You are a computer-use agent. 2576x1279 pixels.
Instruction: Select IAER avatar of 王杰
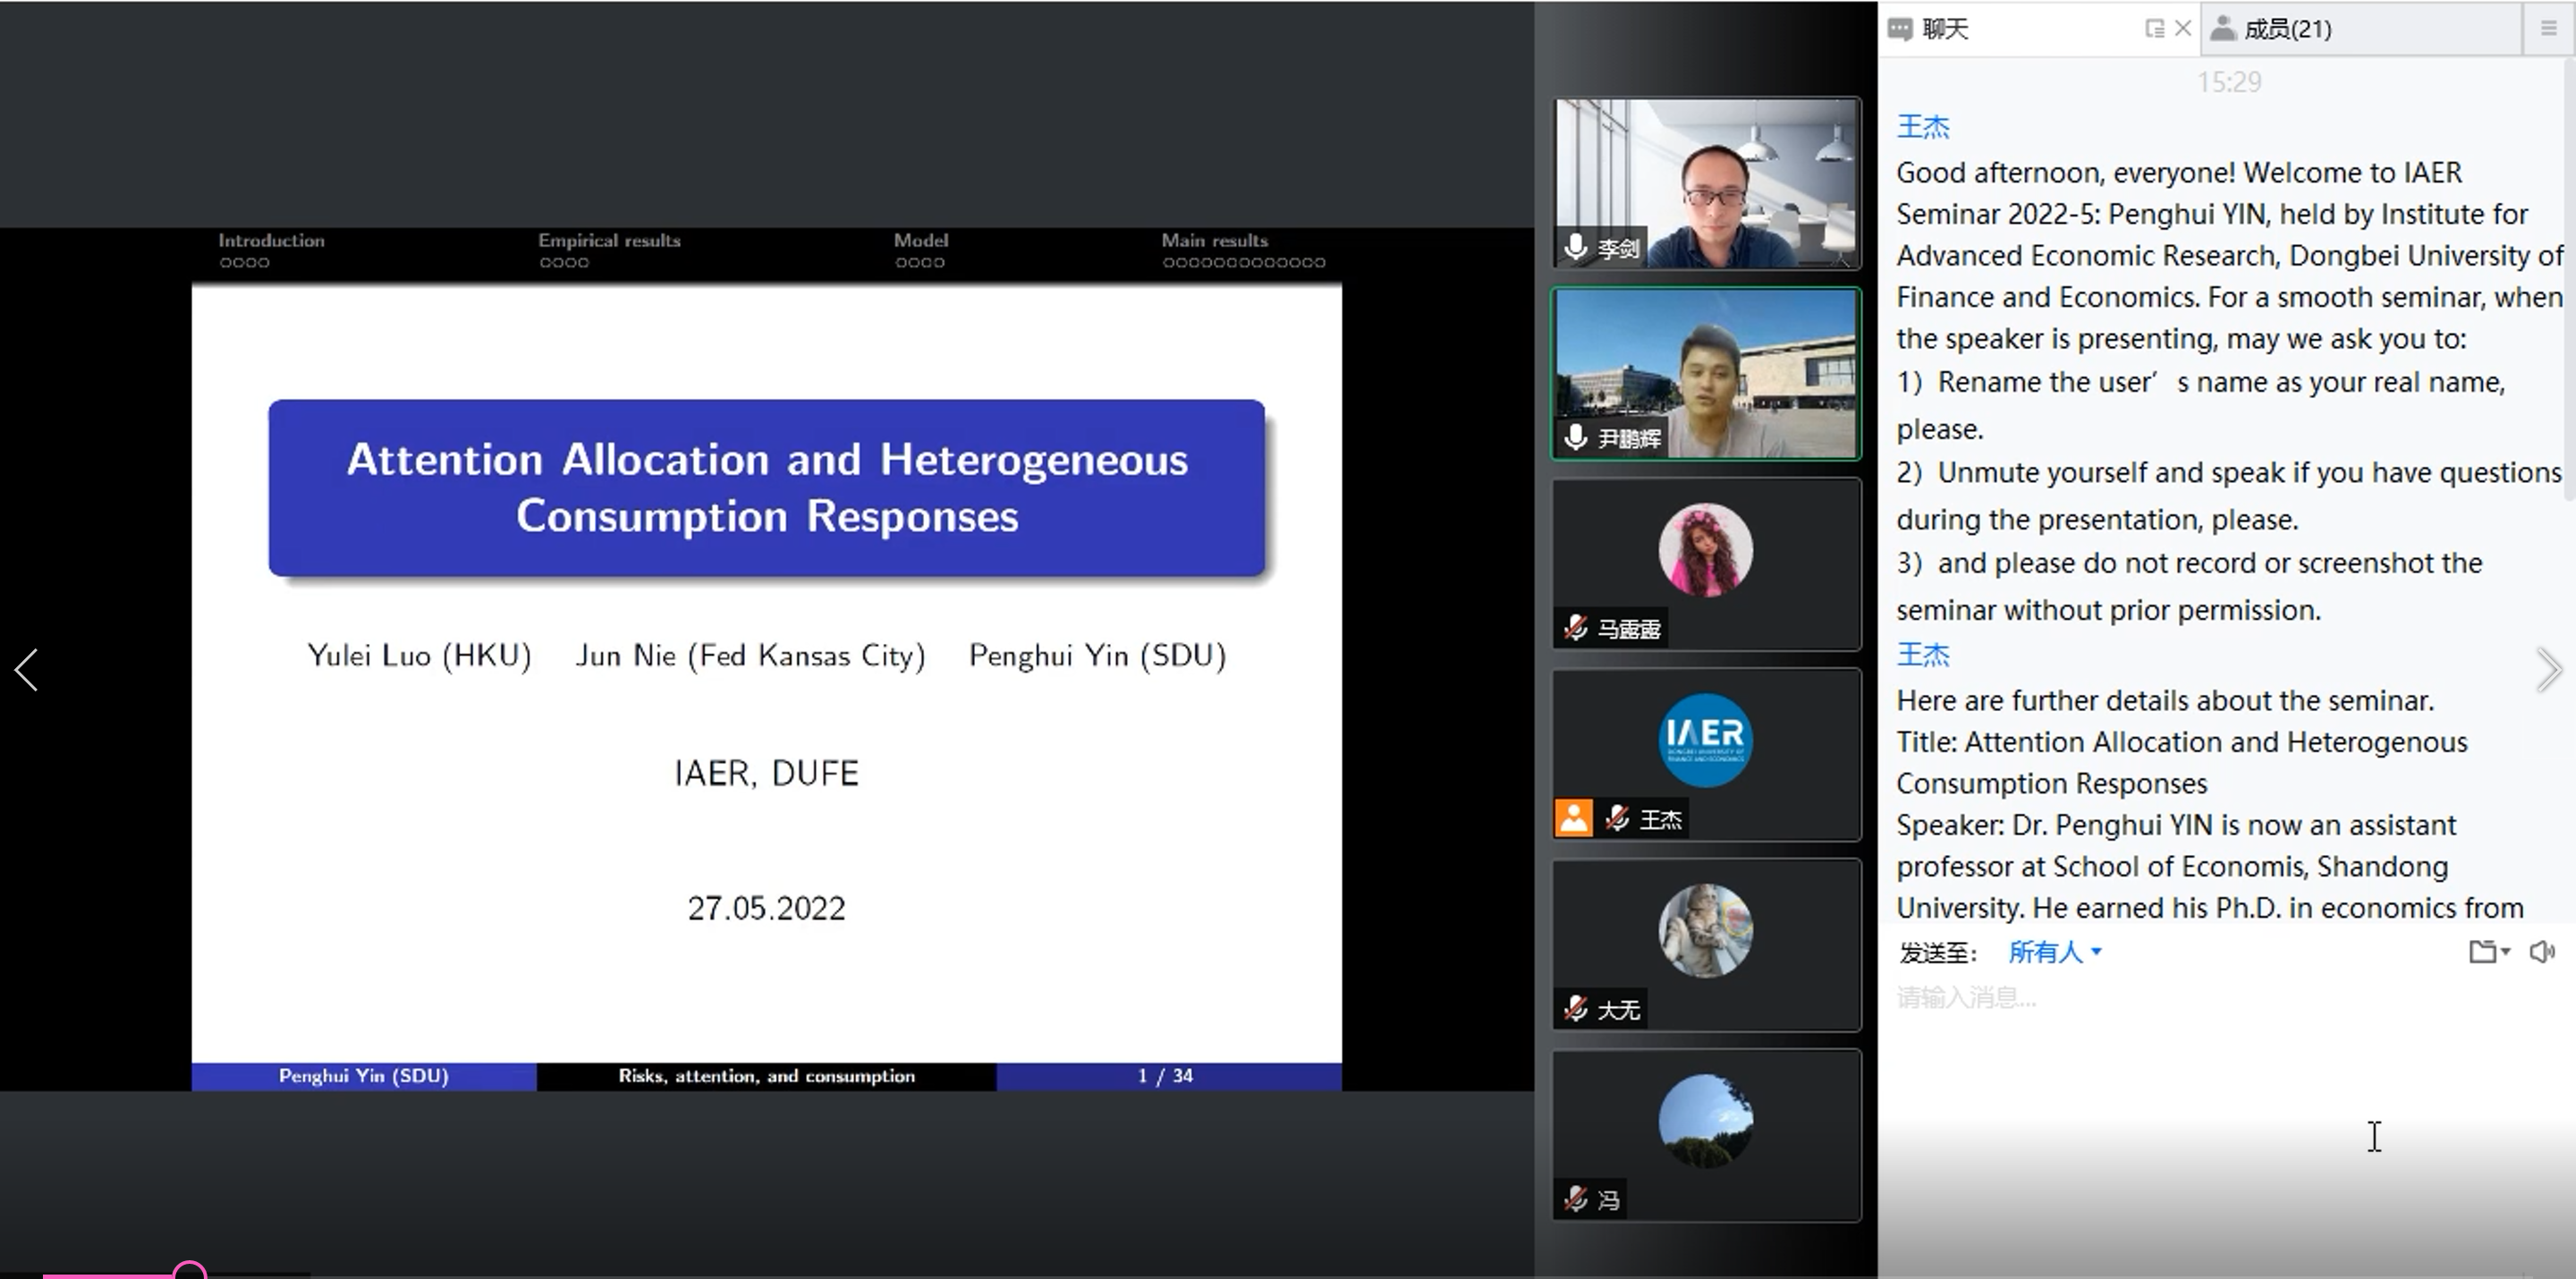[x=1706, y=740]
